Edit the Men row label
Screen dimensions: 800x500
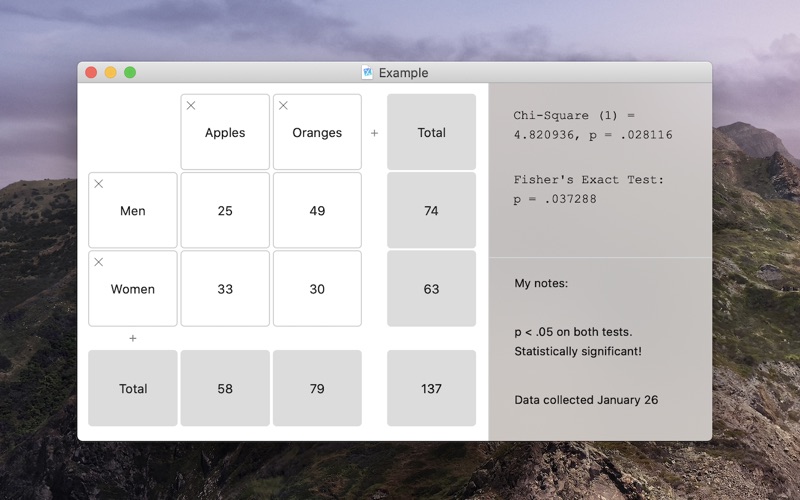click(x=133, y=210)
